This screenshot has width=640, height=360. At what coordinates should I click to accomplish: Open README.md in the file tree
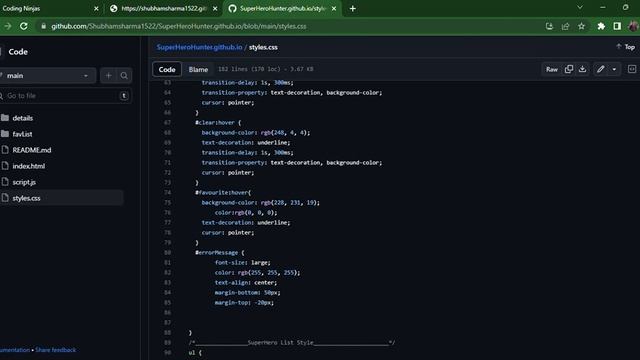32,150
